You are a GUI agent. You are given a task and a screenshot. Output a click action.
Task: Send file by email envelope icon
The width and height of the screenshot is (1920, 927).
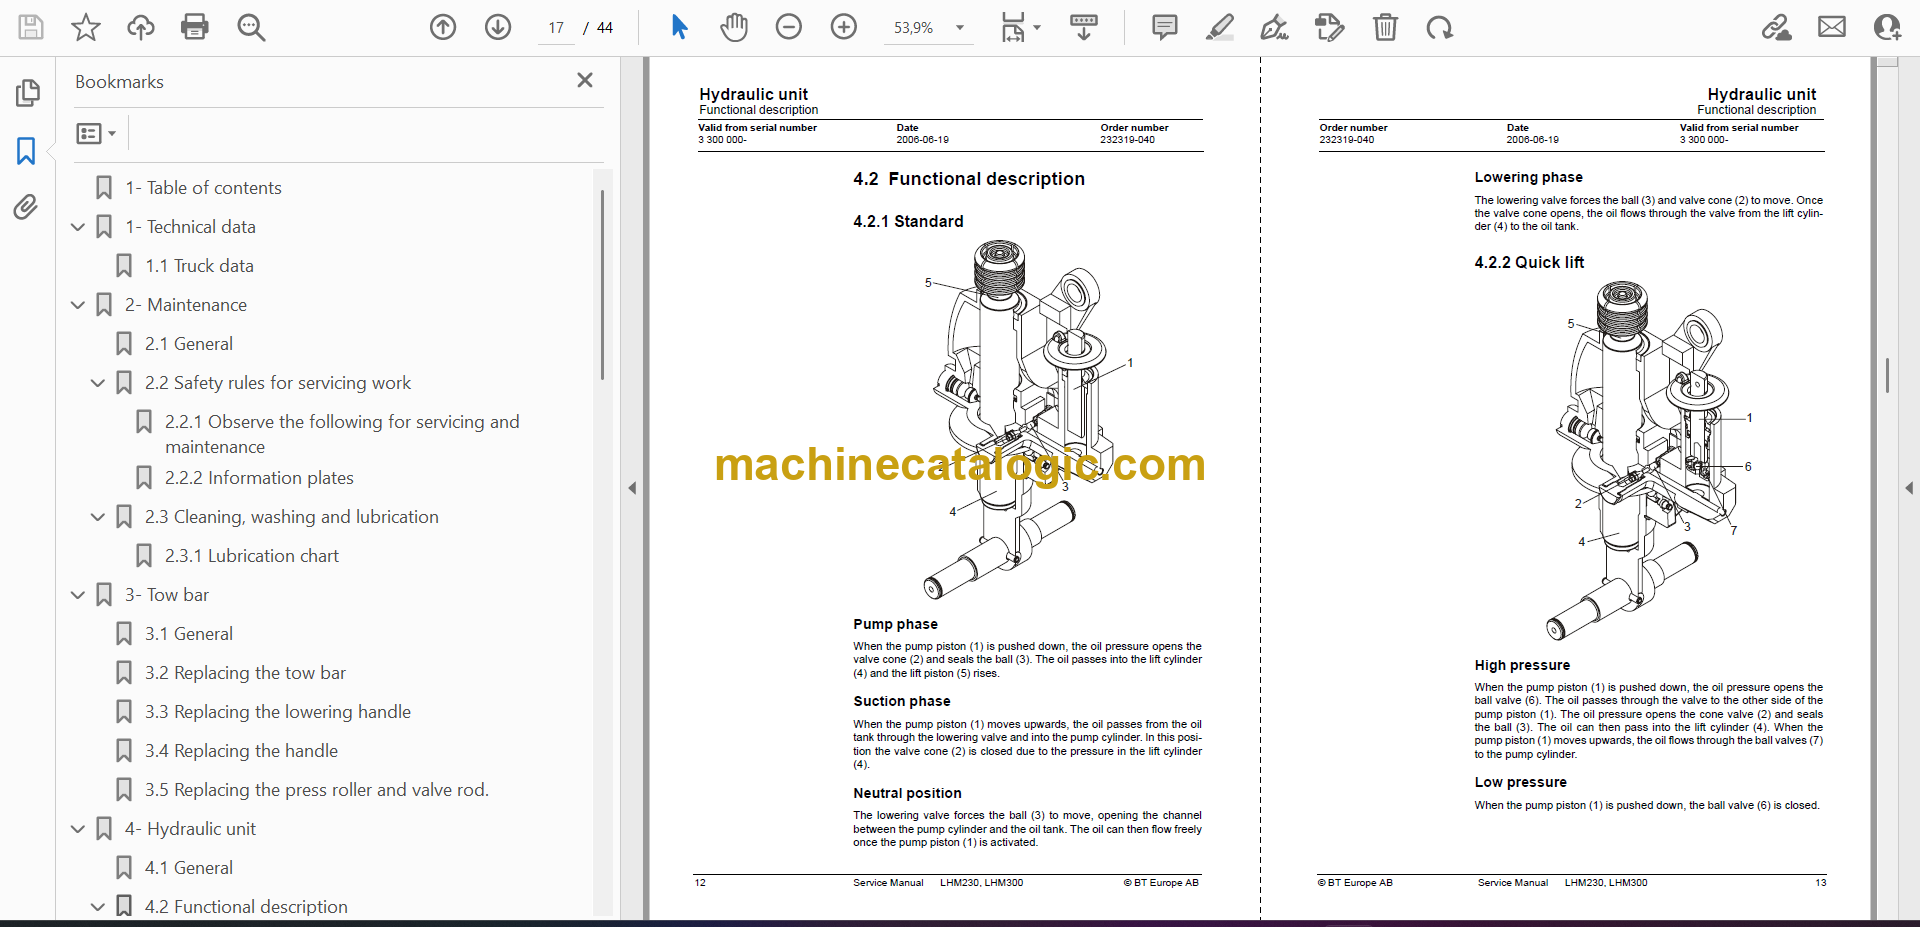[1832, 27]
